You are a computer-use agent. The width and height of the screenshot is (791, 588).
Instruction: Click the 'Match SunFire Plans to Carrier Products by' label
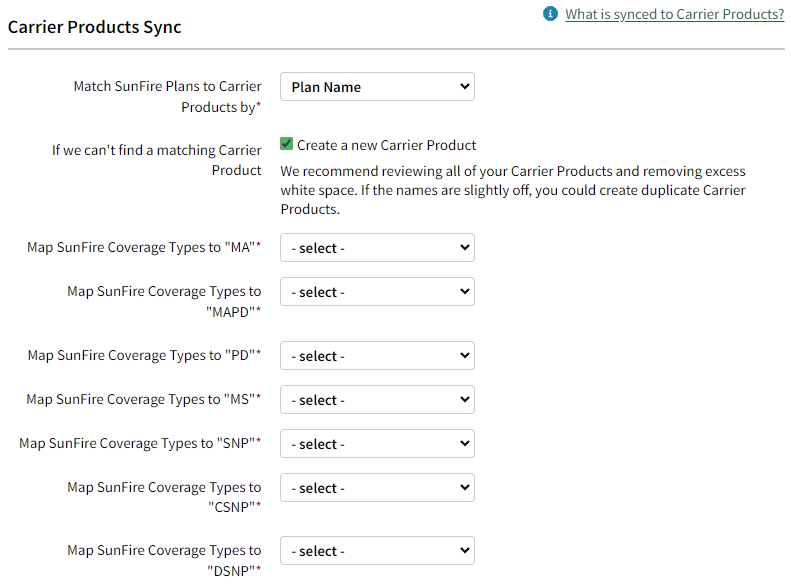click(167, 97)
